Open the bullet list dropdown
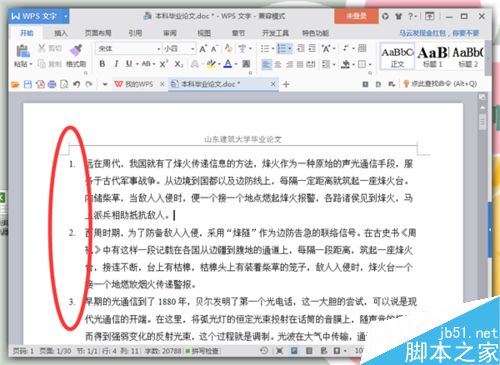The height and width of the screenshot is (365, 500). [273, 49]
